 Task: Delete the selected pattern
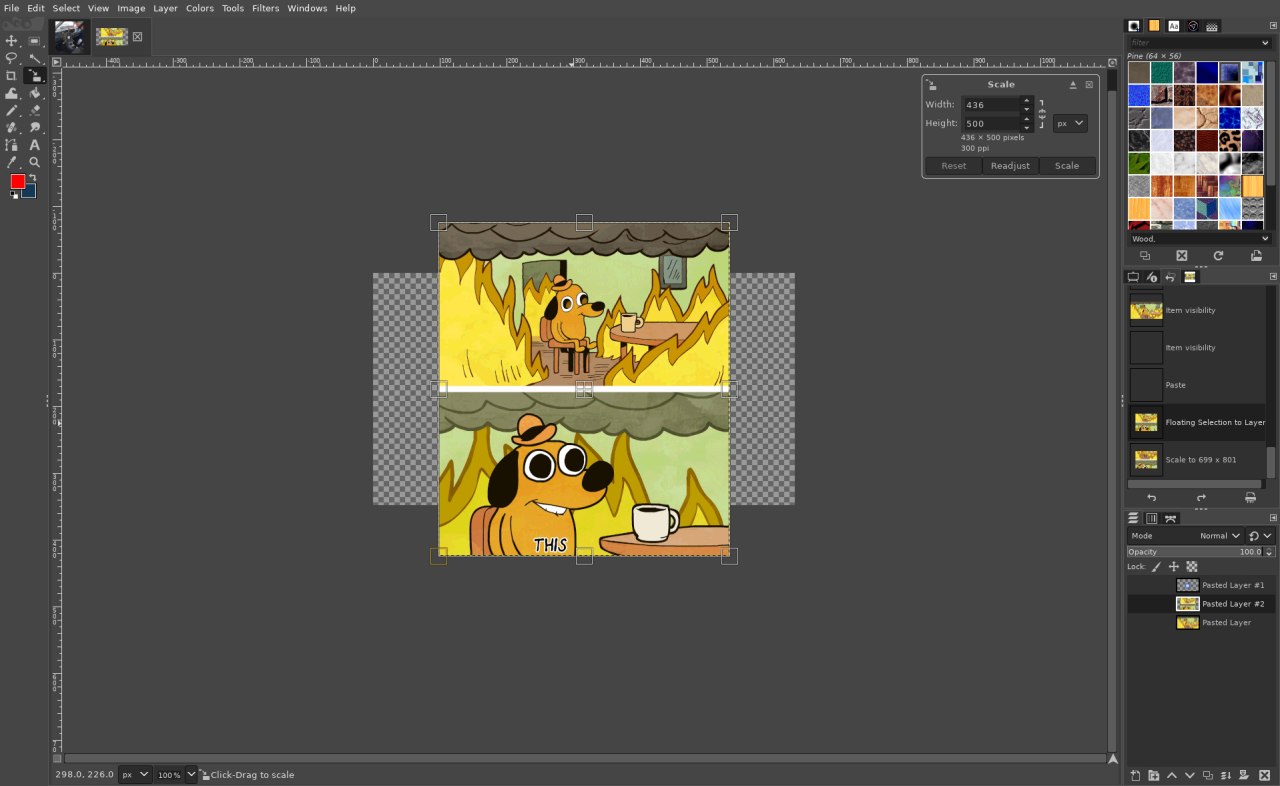1181,256
